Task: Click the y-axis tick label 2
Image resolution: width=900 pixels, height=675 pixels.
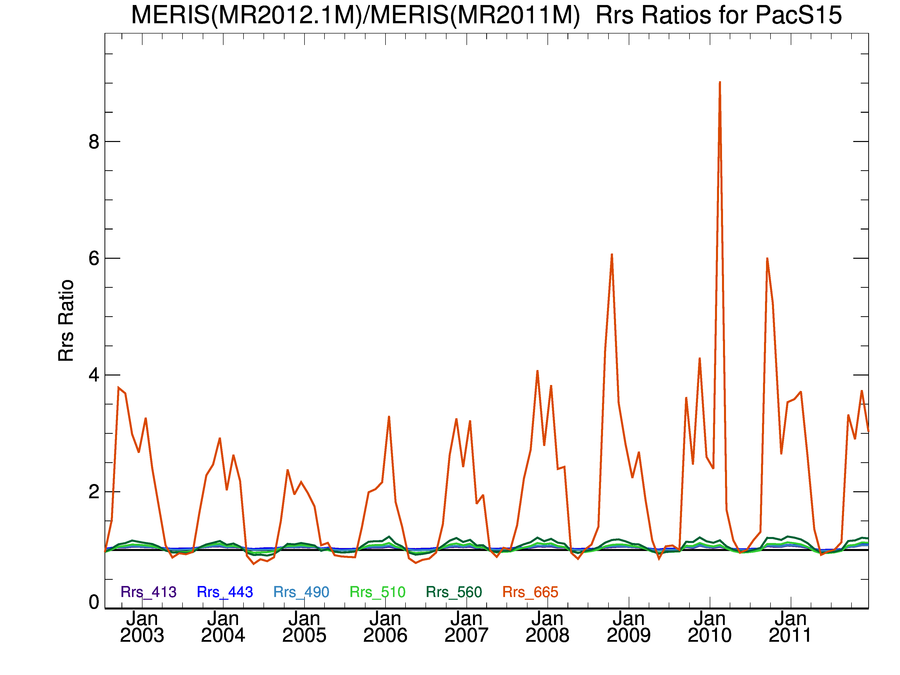Action: tap(94, 491)
